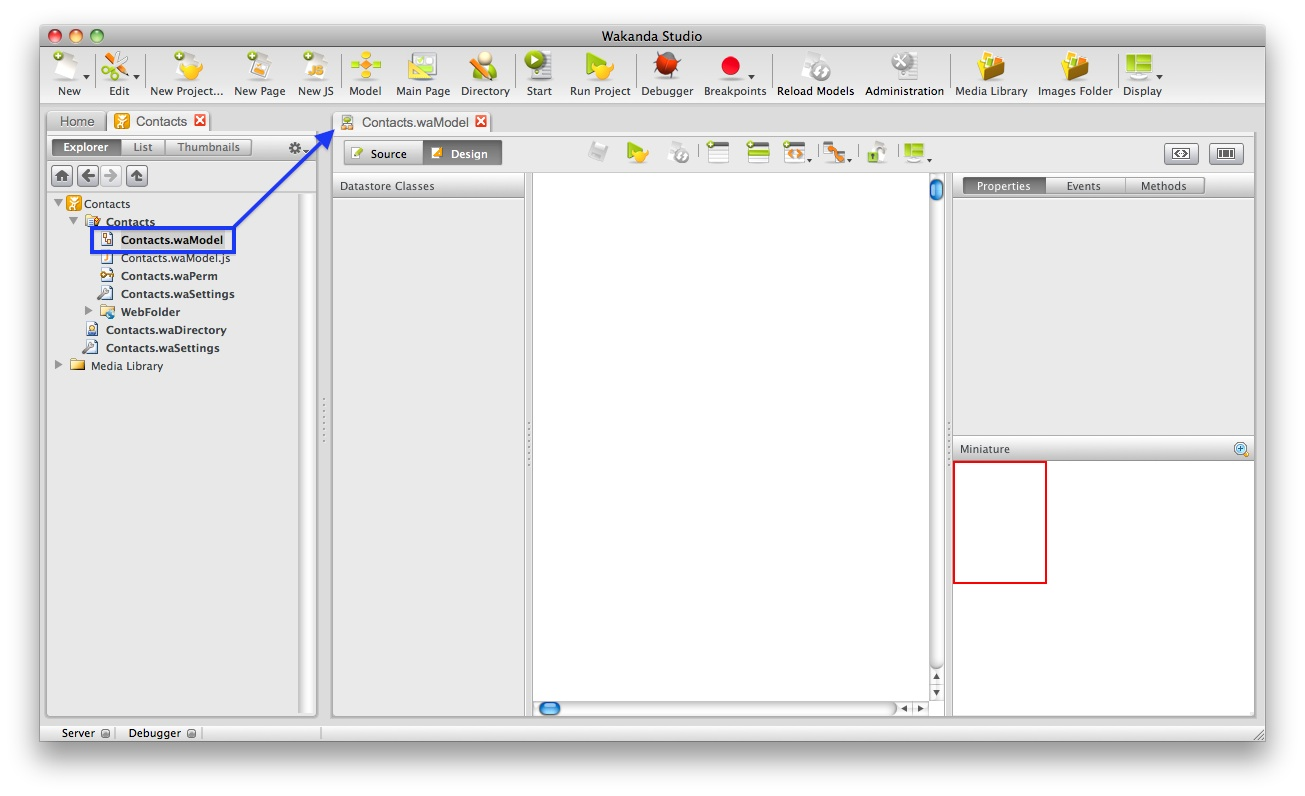Click the explorer back arrow button
This screenshot has width=1305, height=796.
coord(88,176)
